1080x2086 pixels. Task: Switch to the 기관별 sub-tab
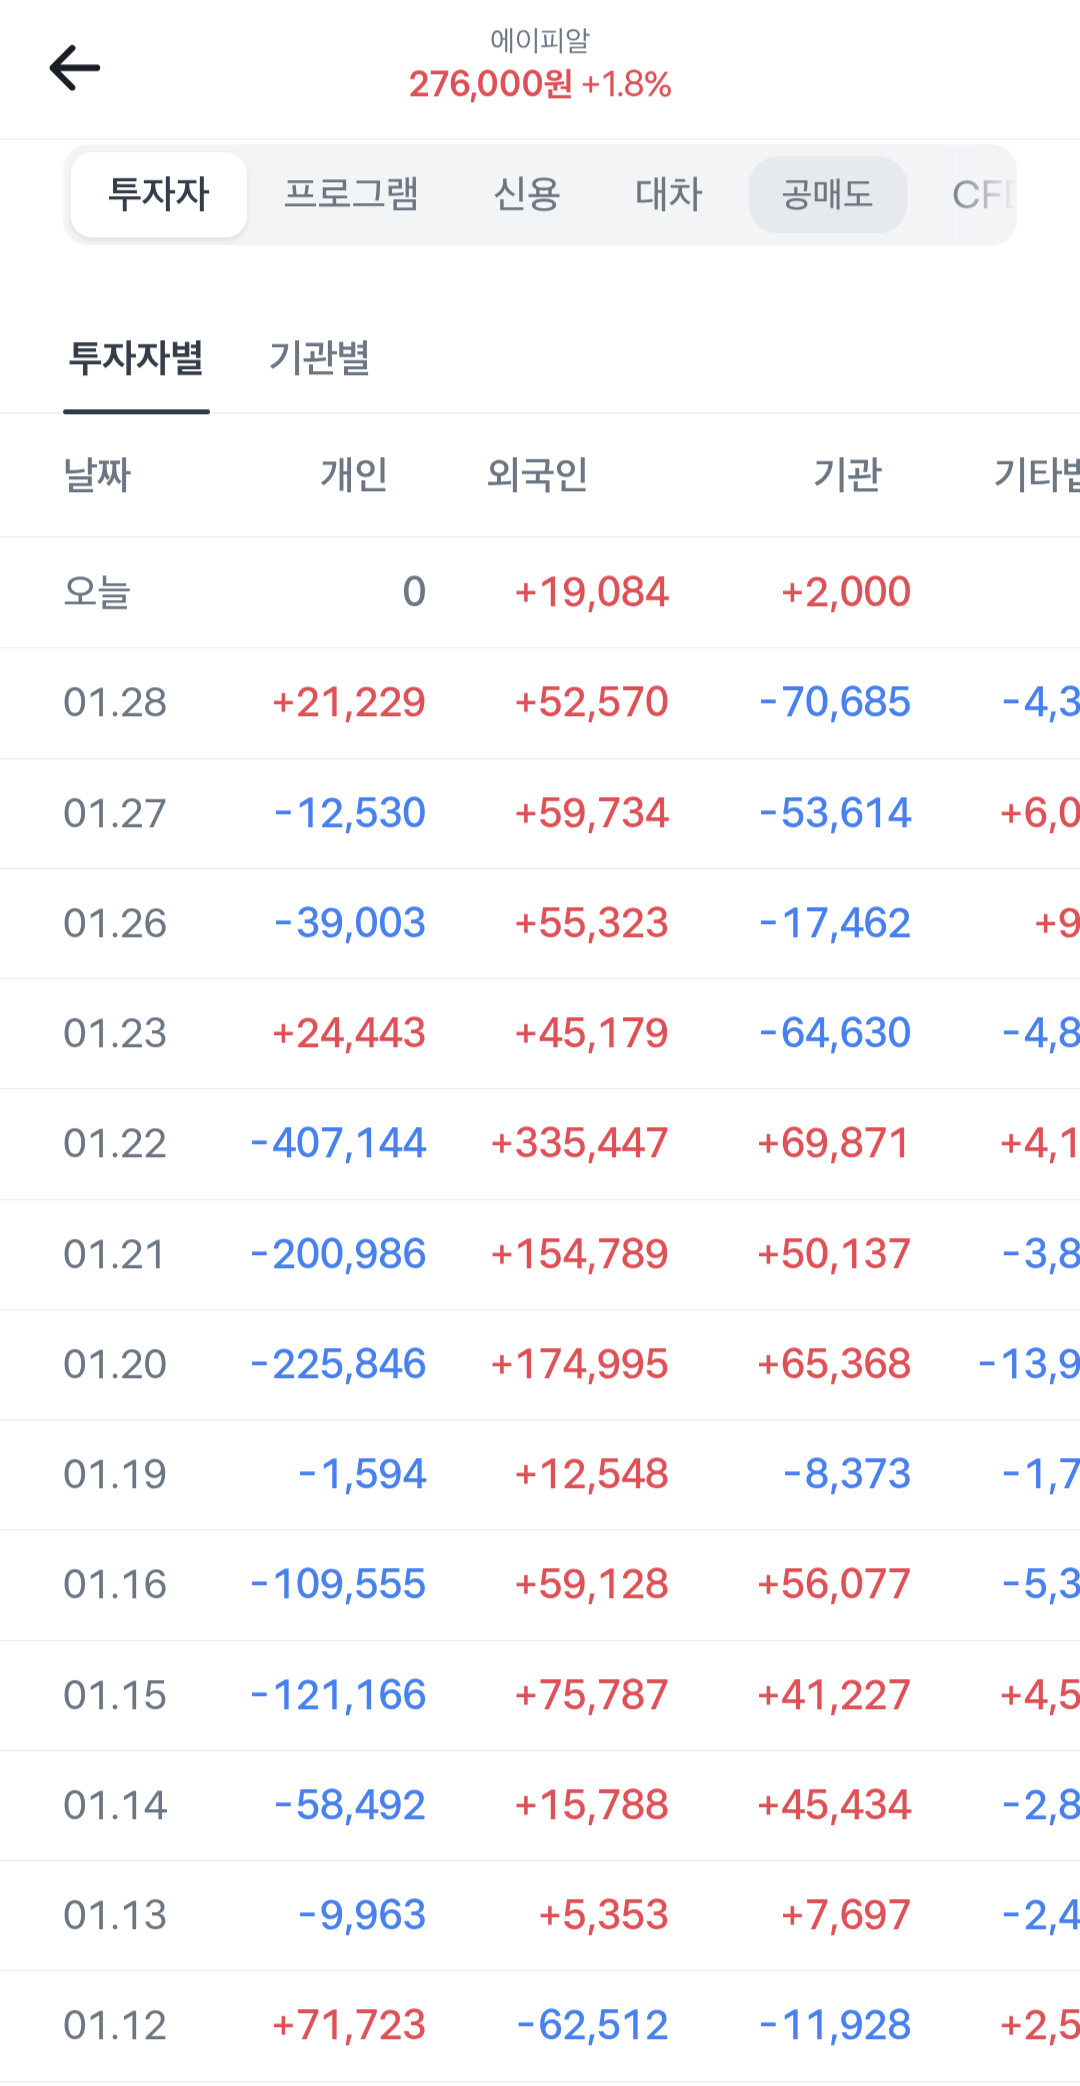click(320, 358)
